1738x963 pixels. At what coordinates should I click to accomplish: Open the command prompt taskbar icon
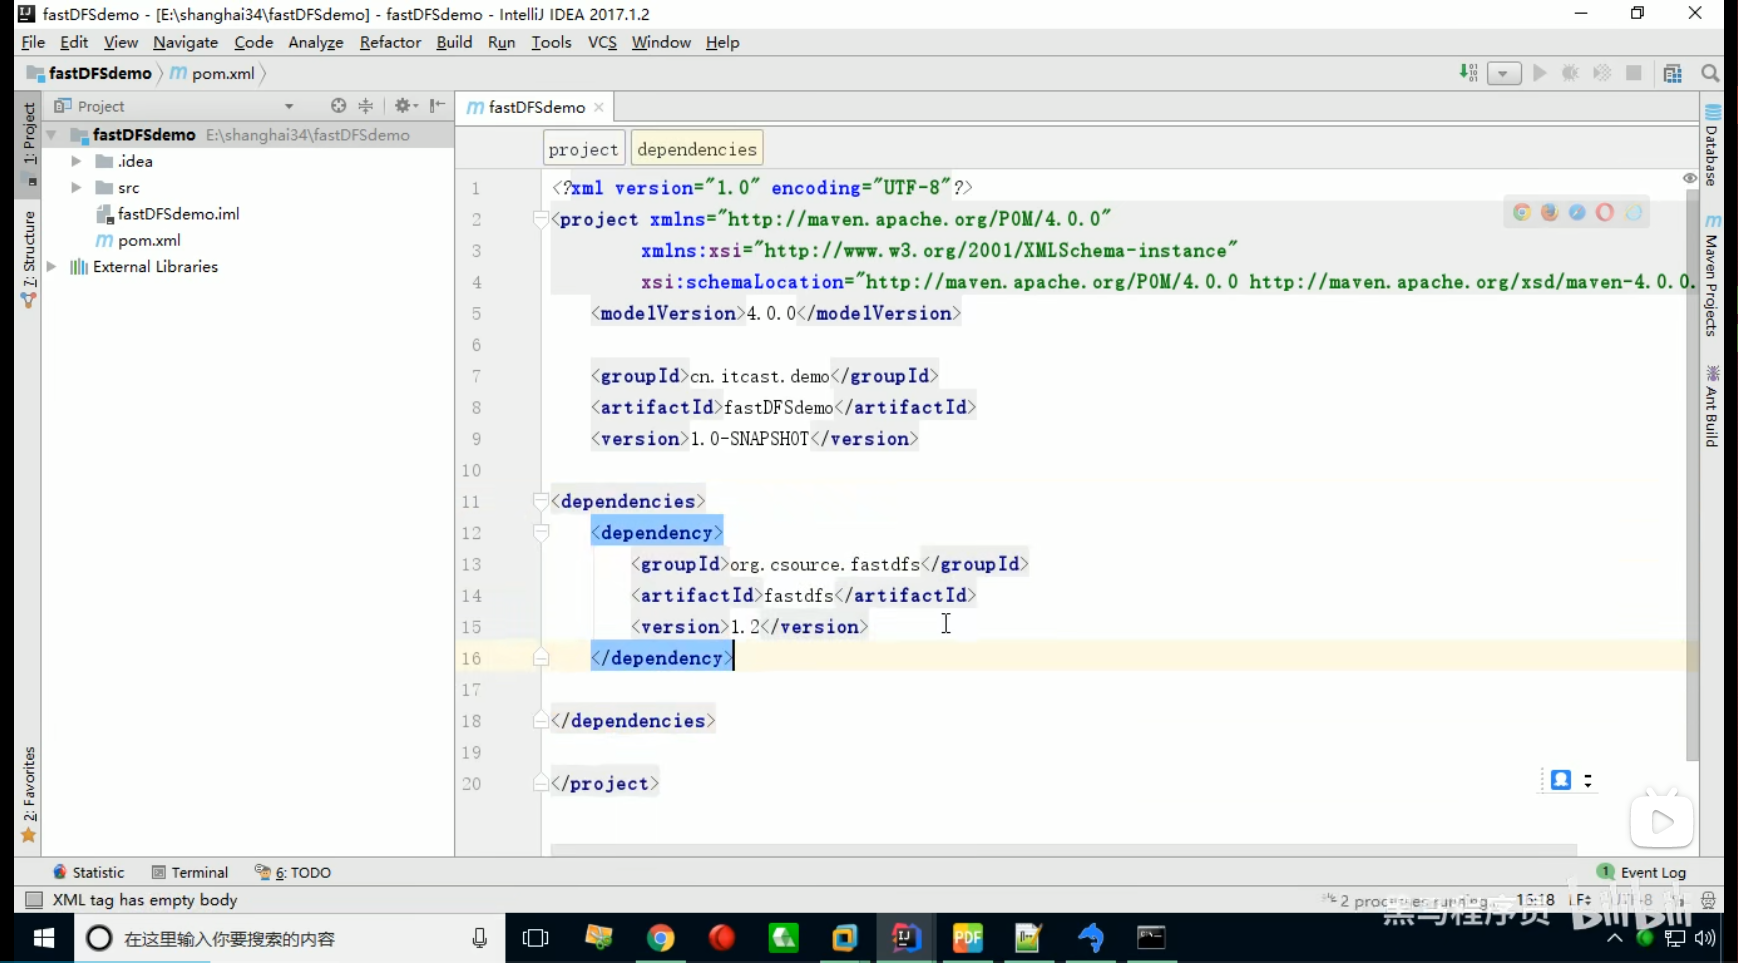[1151, 938]
